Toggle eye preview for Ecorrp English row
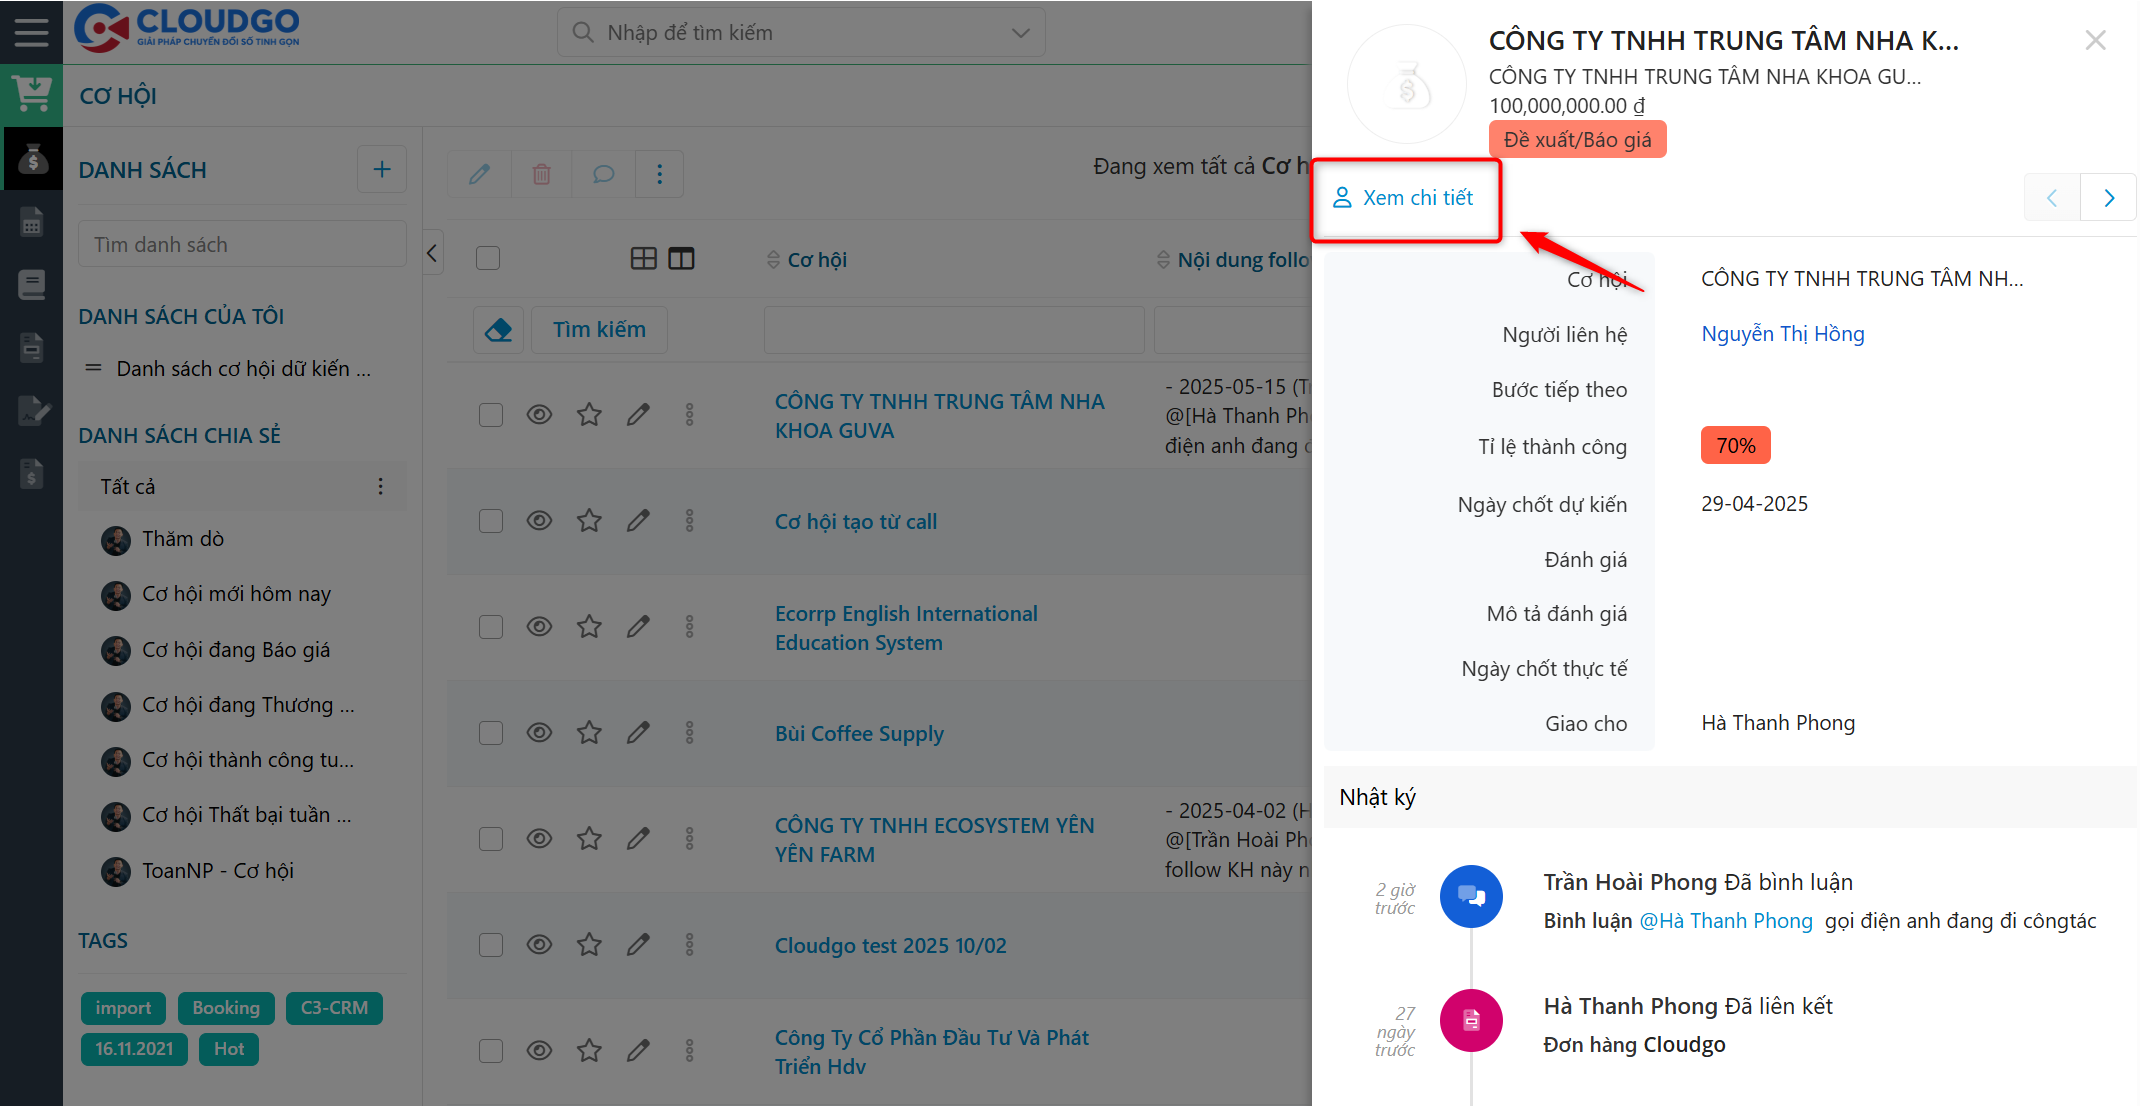The image size is (2140, 1106). (539, 627)
